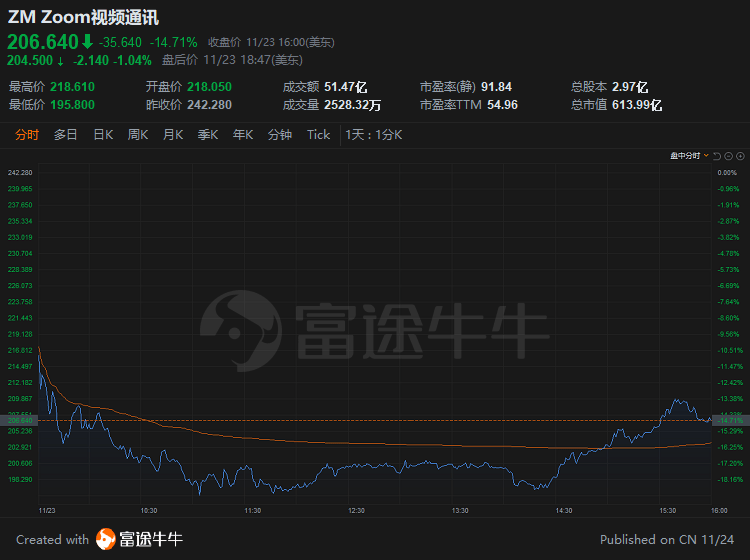Switch to the Tick view tab
The image size is (750, 560).
coord(318,135)
